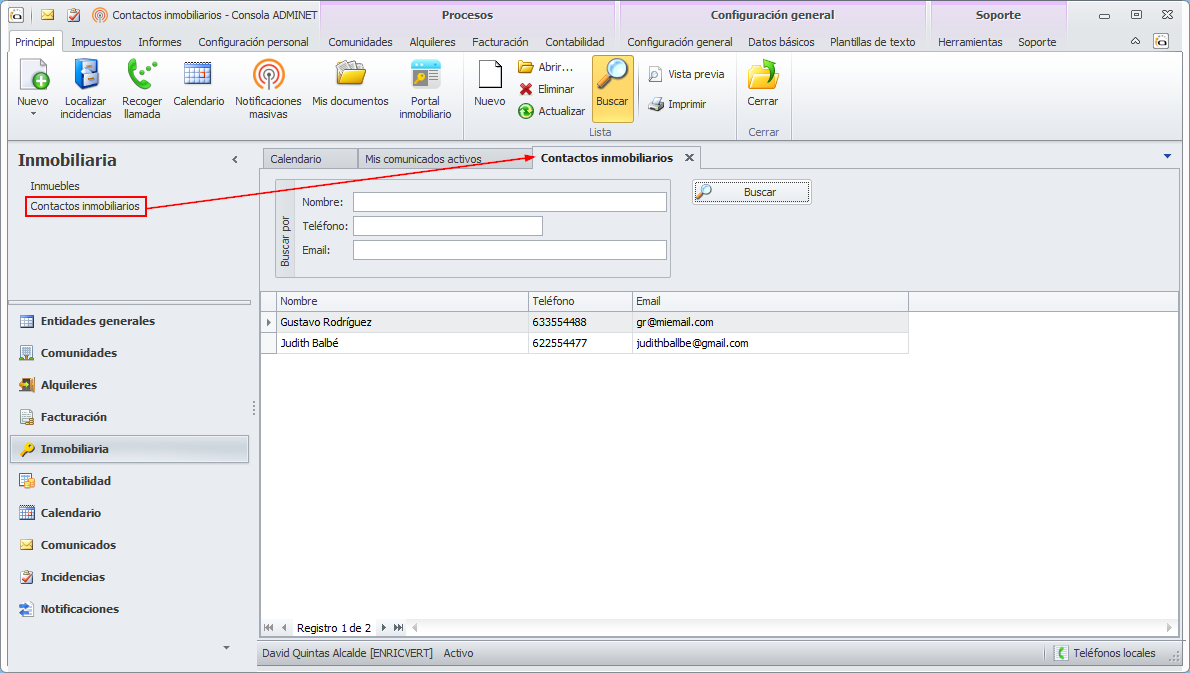This screenshot has width=1190, height=673.
Task: Open Alquileres in the navigation pane
Action: [130, 385]
